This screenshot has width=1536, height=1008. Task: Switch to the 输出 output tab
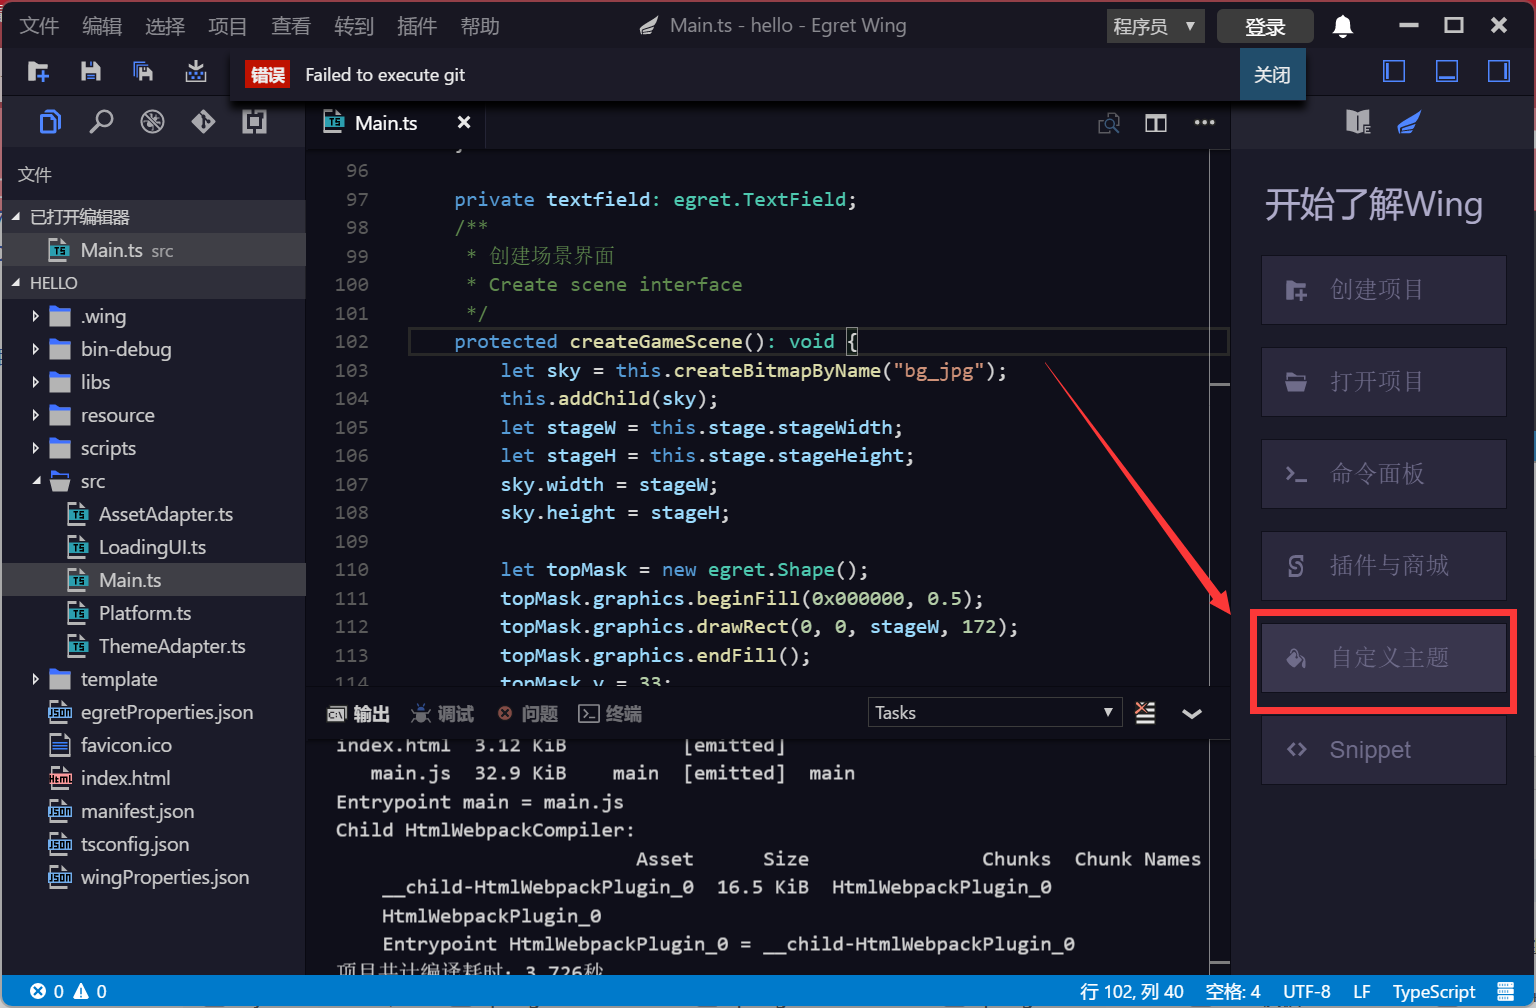[359, 714]
